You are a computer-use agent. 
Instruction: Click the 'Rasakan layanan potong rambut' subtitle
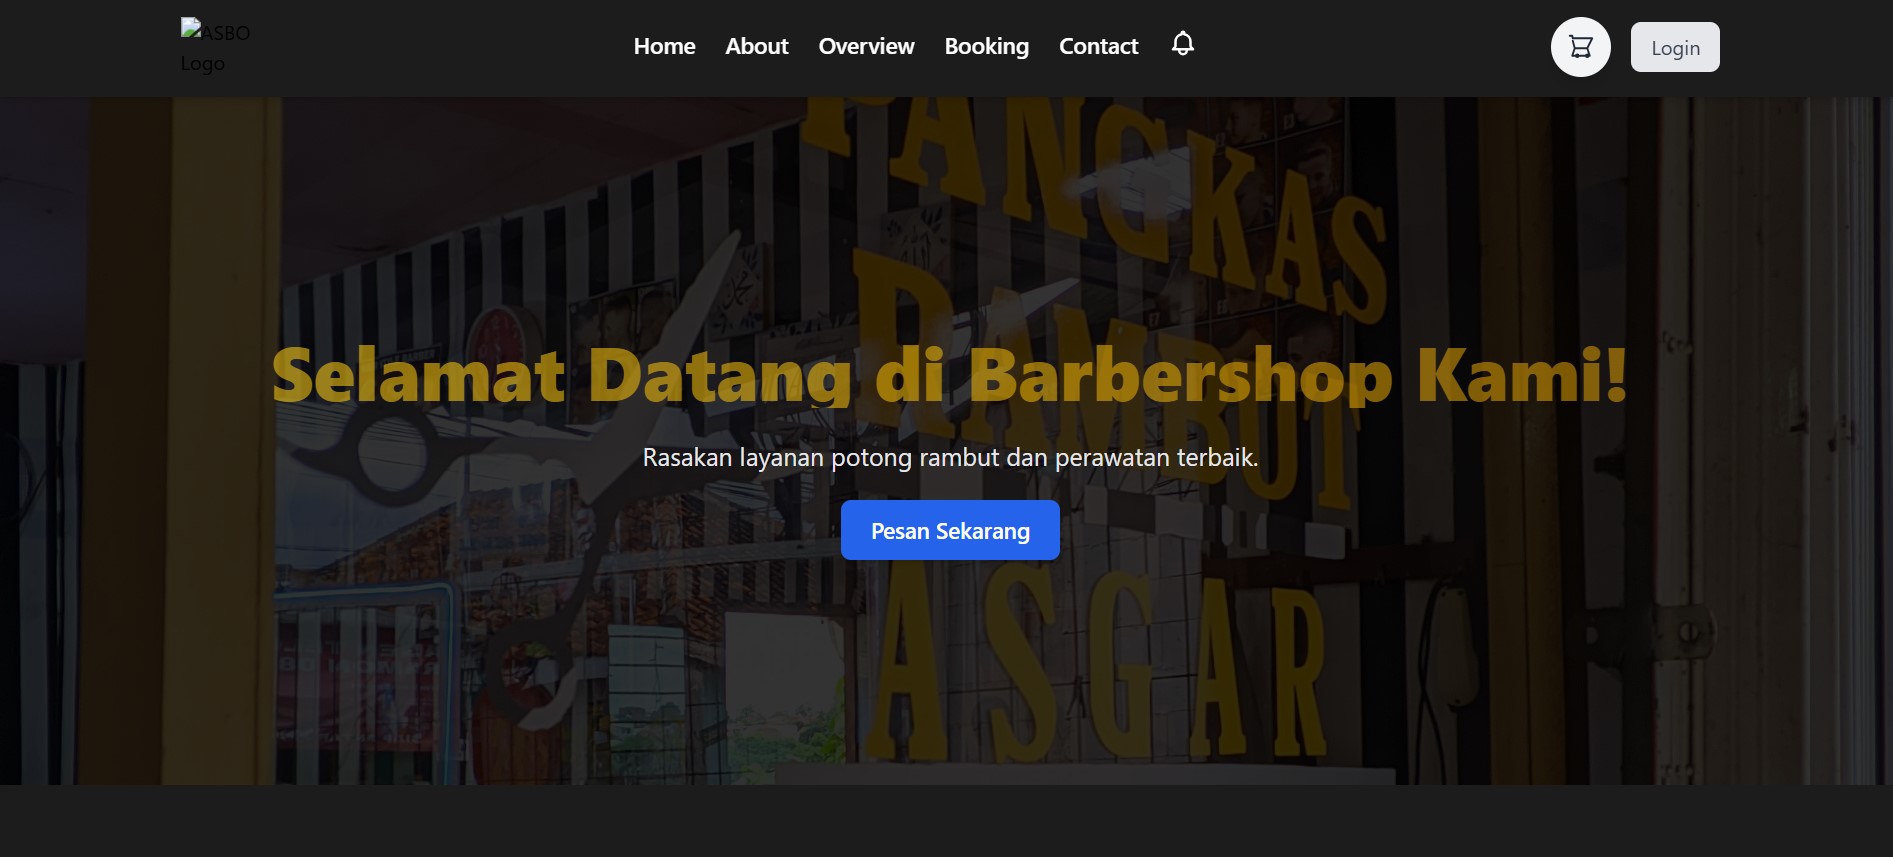(x=950, y=458)
